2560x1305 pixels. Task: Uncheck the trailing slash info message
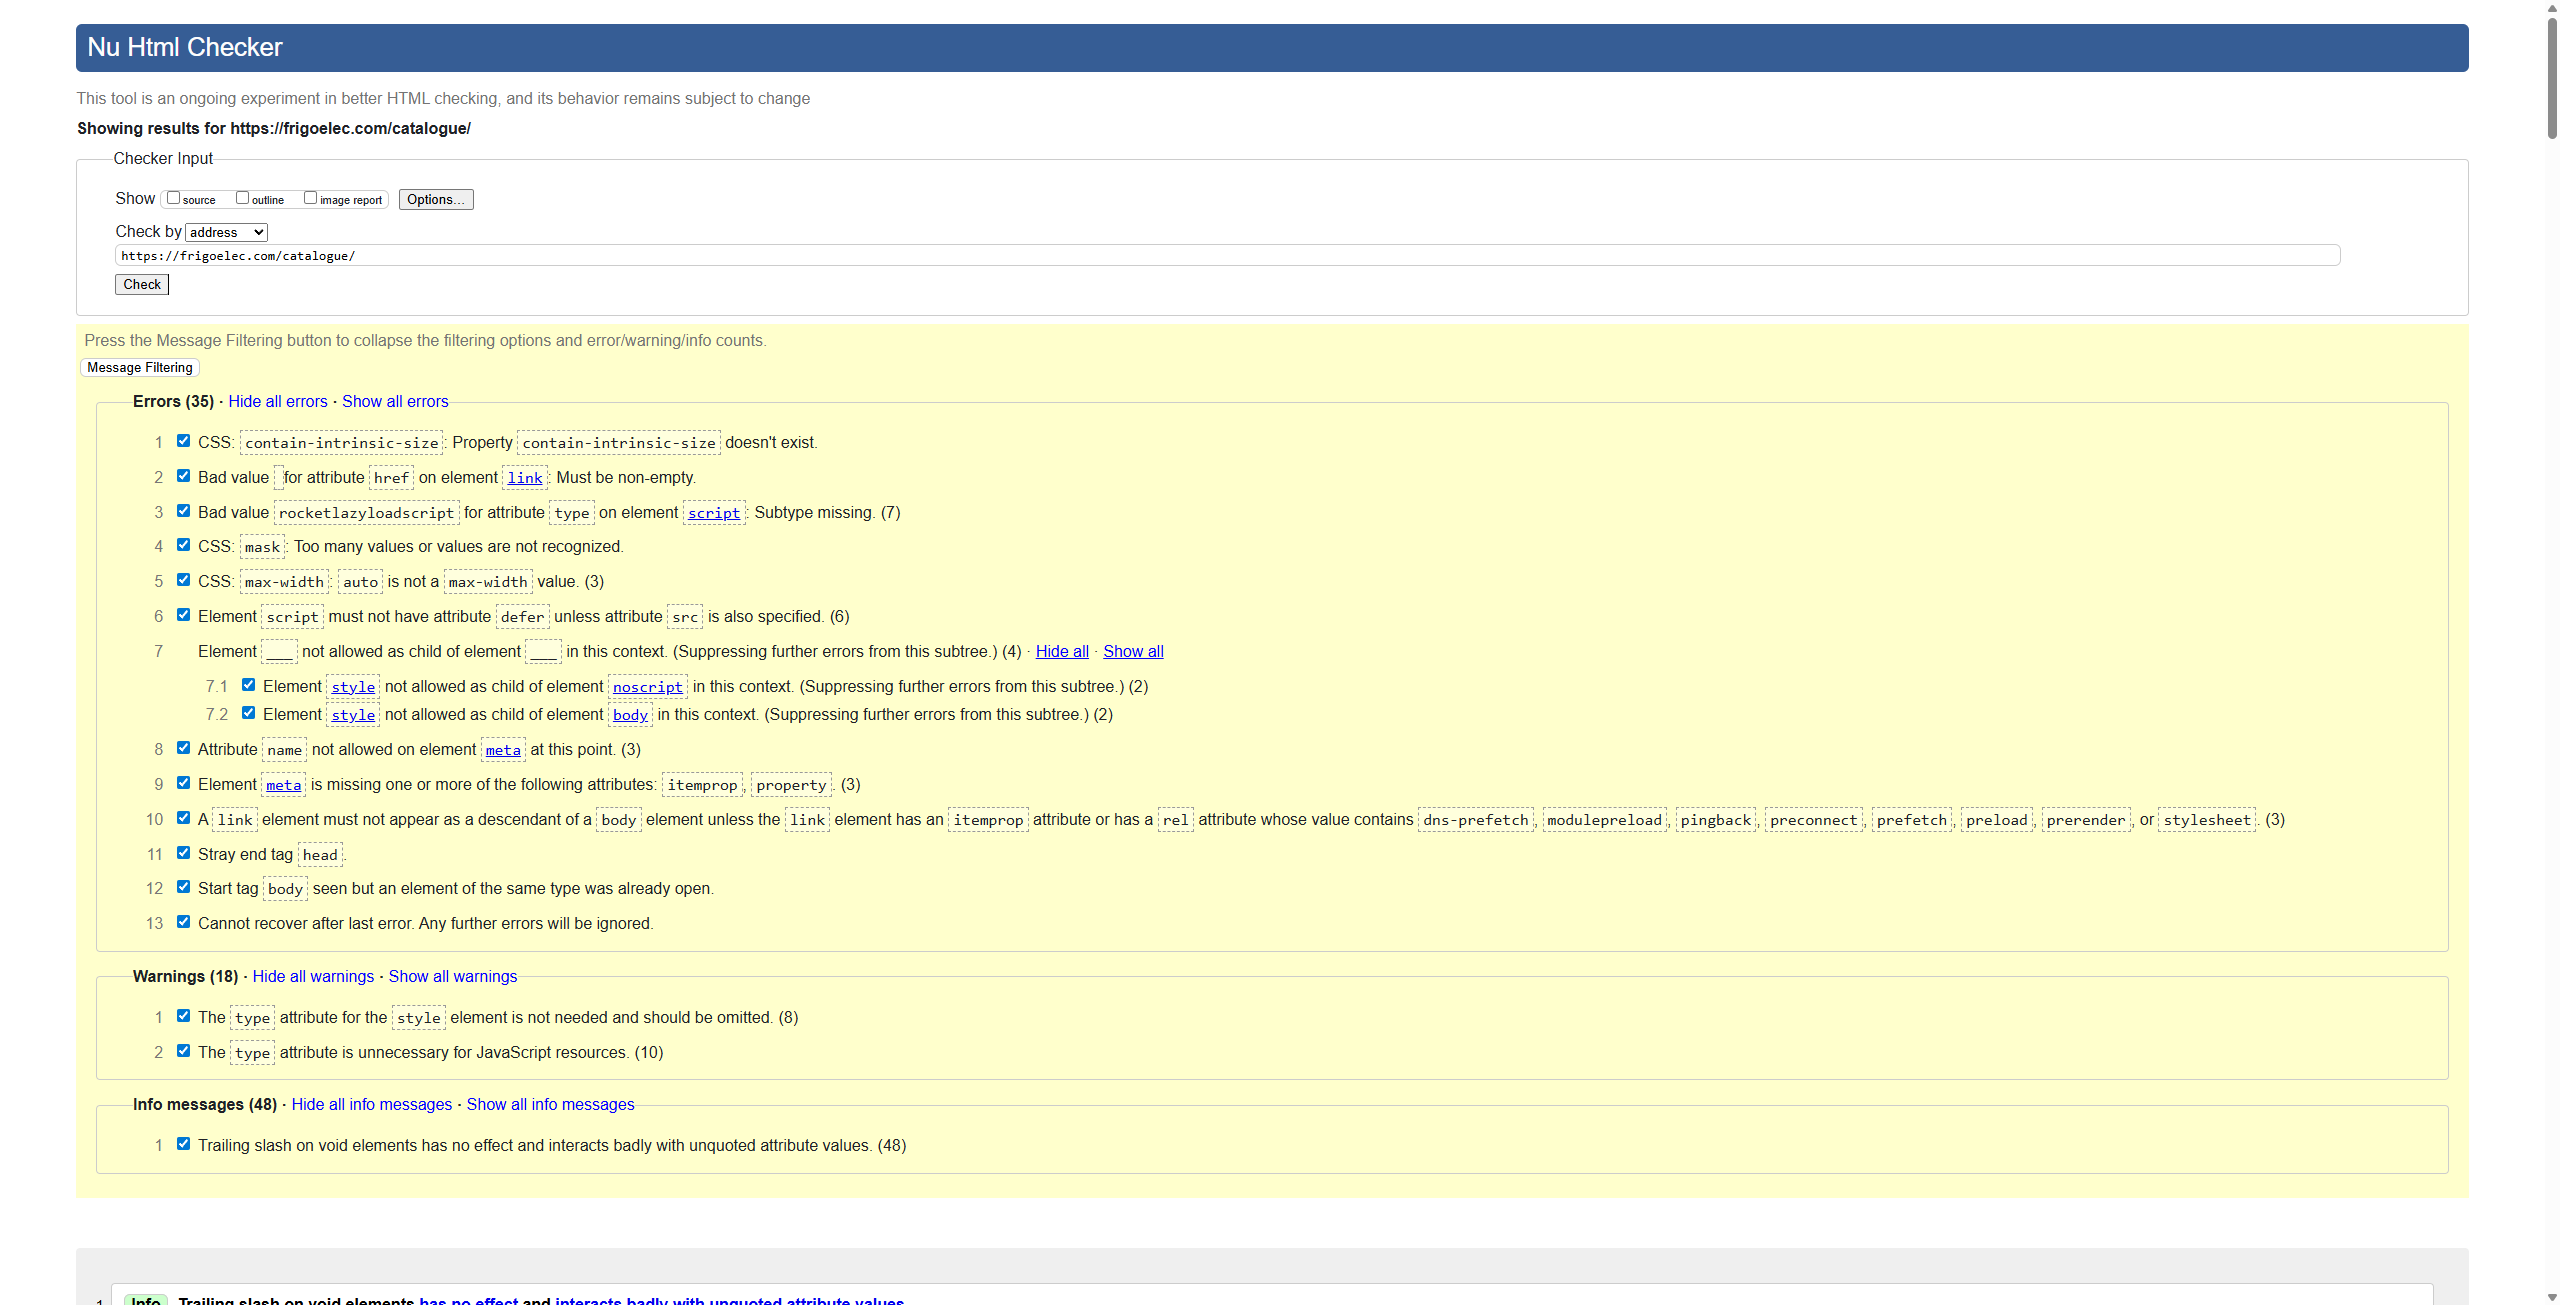tap(183, 1143)
